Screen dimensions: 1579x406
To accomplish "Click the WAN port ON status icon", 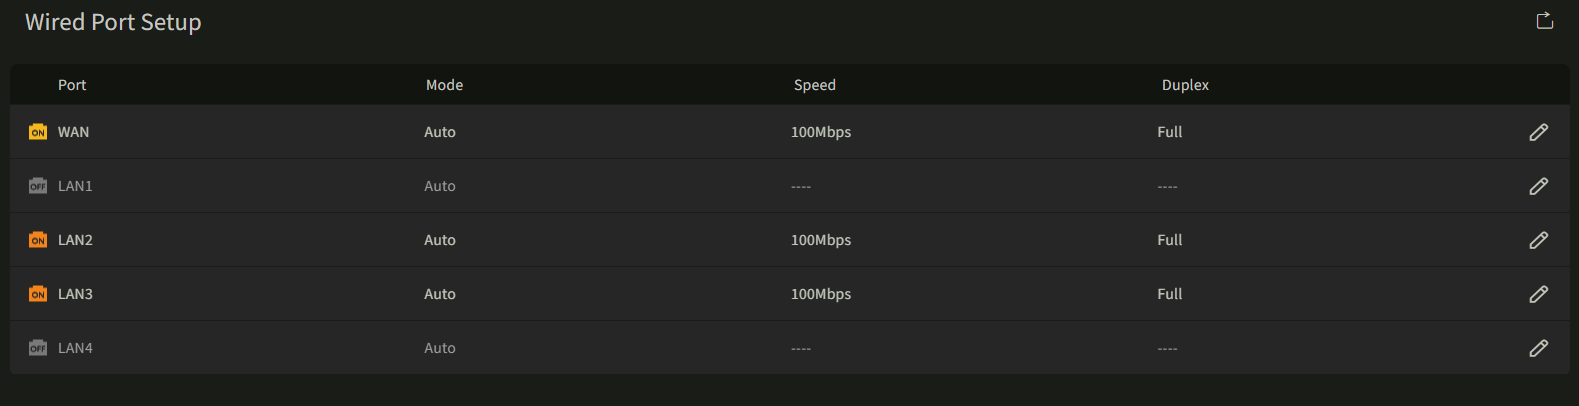I will click(x=38, y=132).
